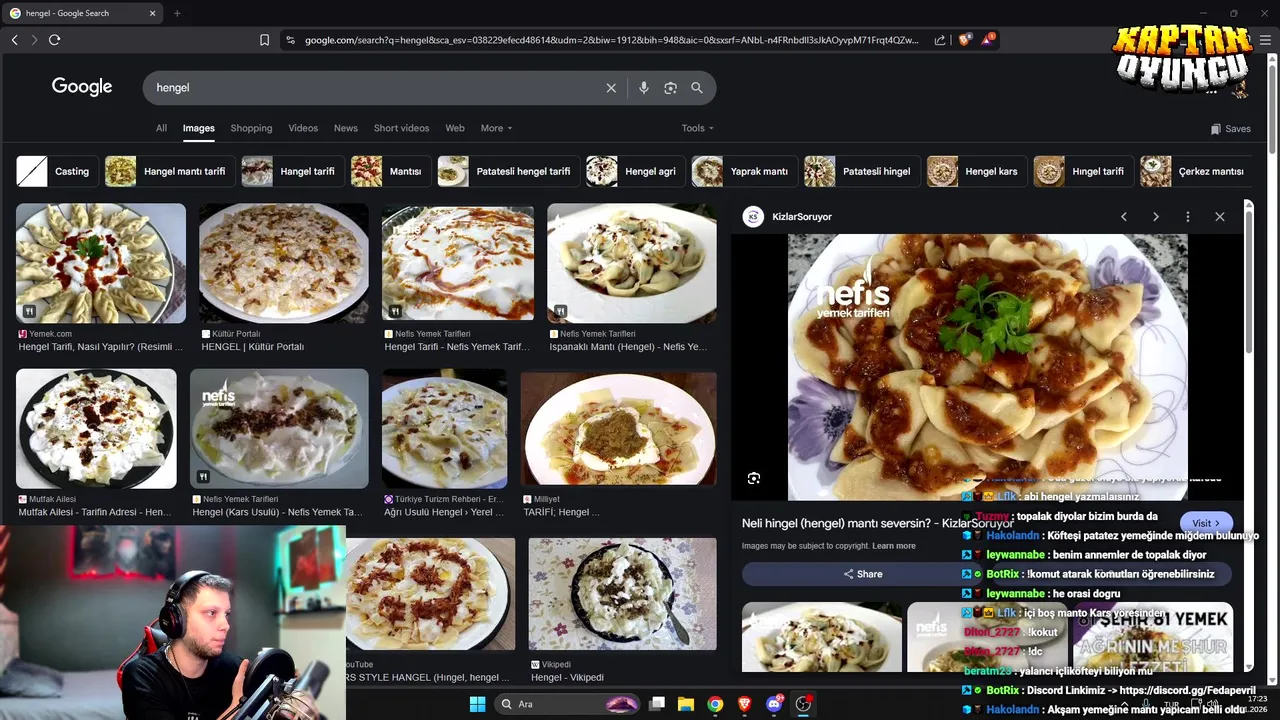
Task: Go back to the previous page
Action: [x=14, y=40]
